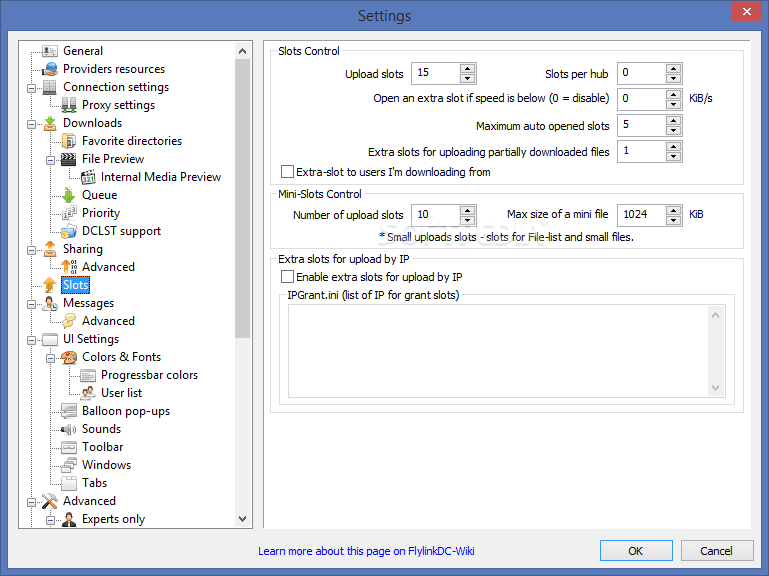Image resolution: width=769 pixels, height=576 pixels.
Task: Collapse the File Preview tree node
Action: pos(50,160)
